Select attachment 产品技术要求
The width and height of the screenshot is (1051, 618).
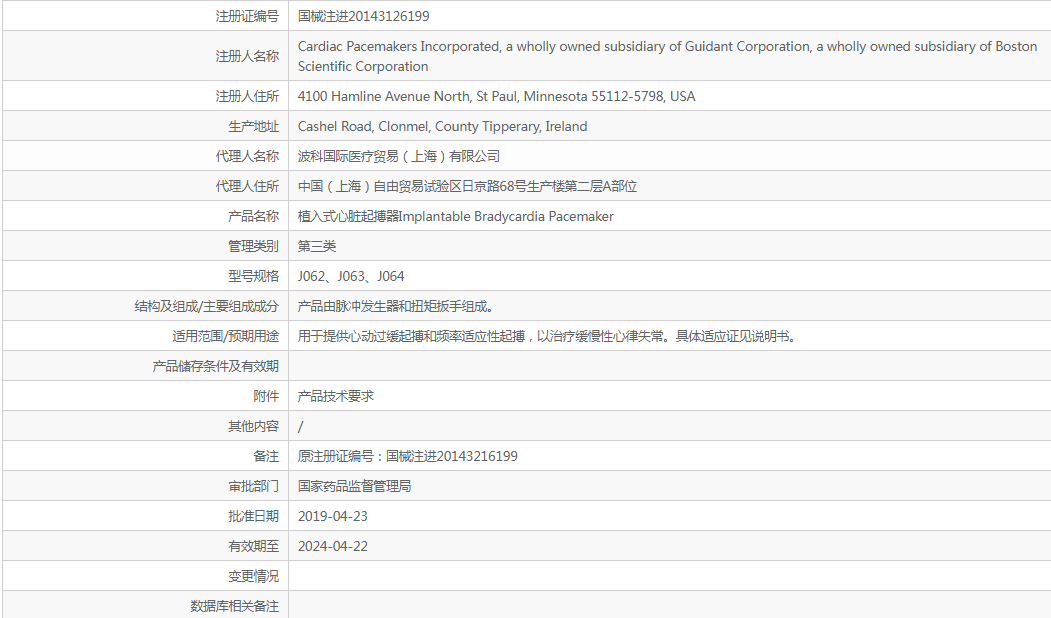point(336,396)
